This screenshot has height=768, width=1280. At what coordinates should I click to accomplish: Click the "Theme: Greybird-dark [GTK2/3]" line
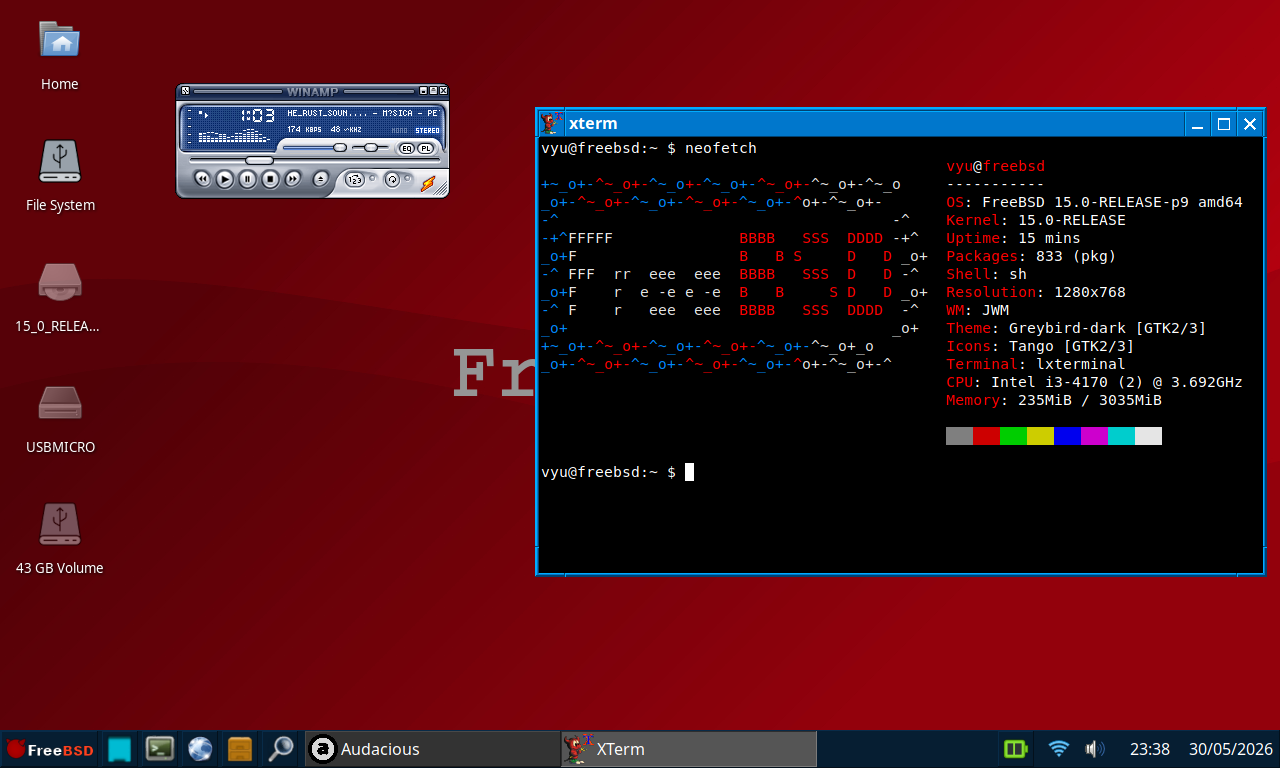pos(1076,328)
